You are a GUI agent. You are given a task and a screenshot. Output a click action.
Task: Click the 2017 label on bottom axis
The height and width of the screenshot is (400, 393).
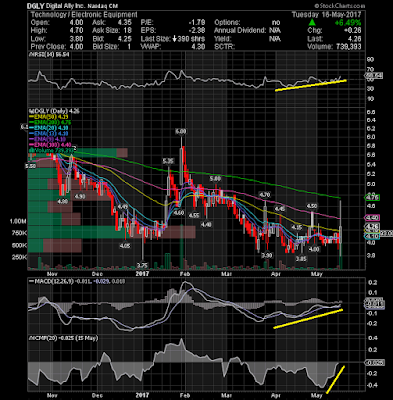click(x=143, y=395)
